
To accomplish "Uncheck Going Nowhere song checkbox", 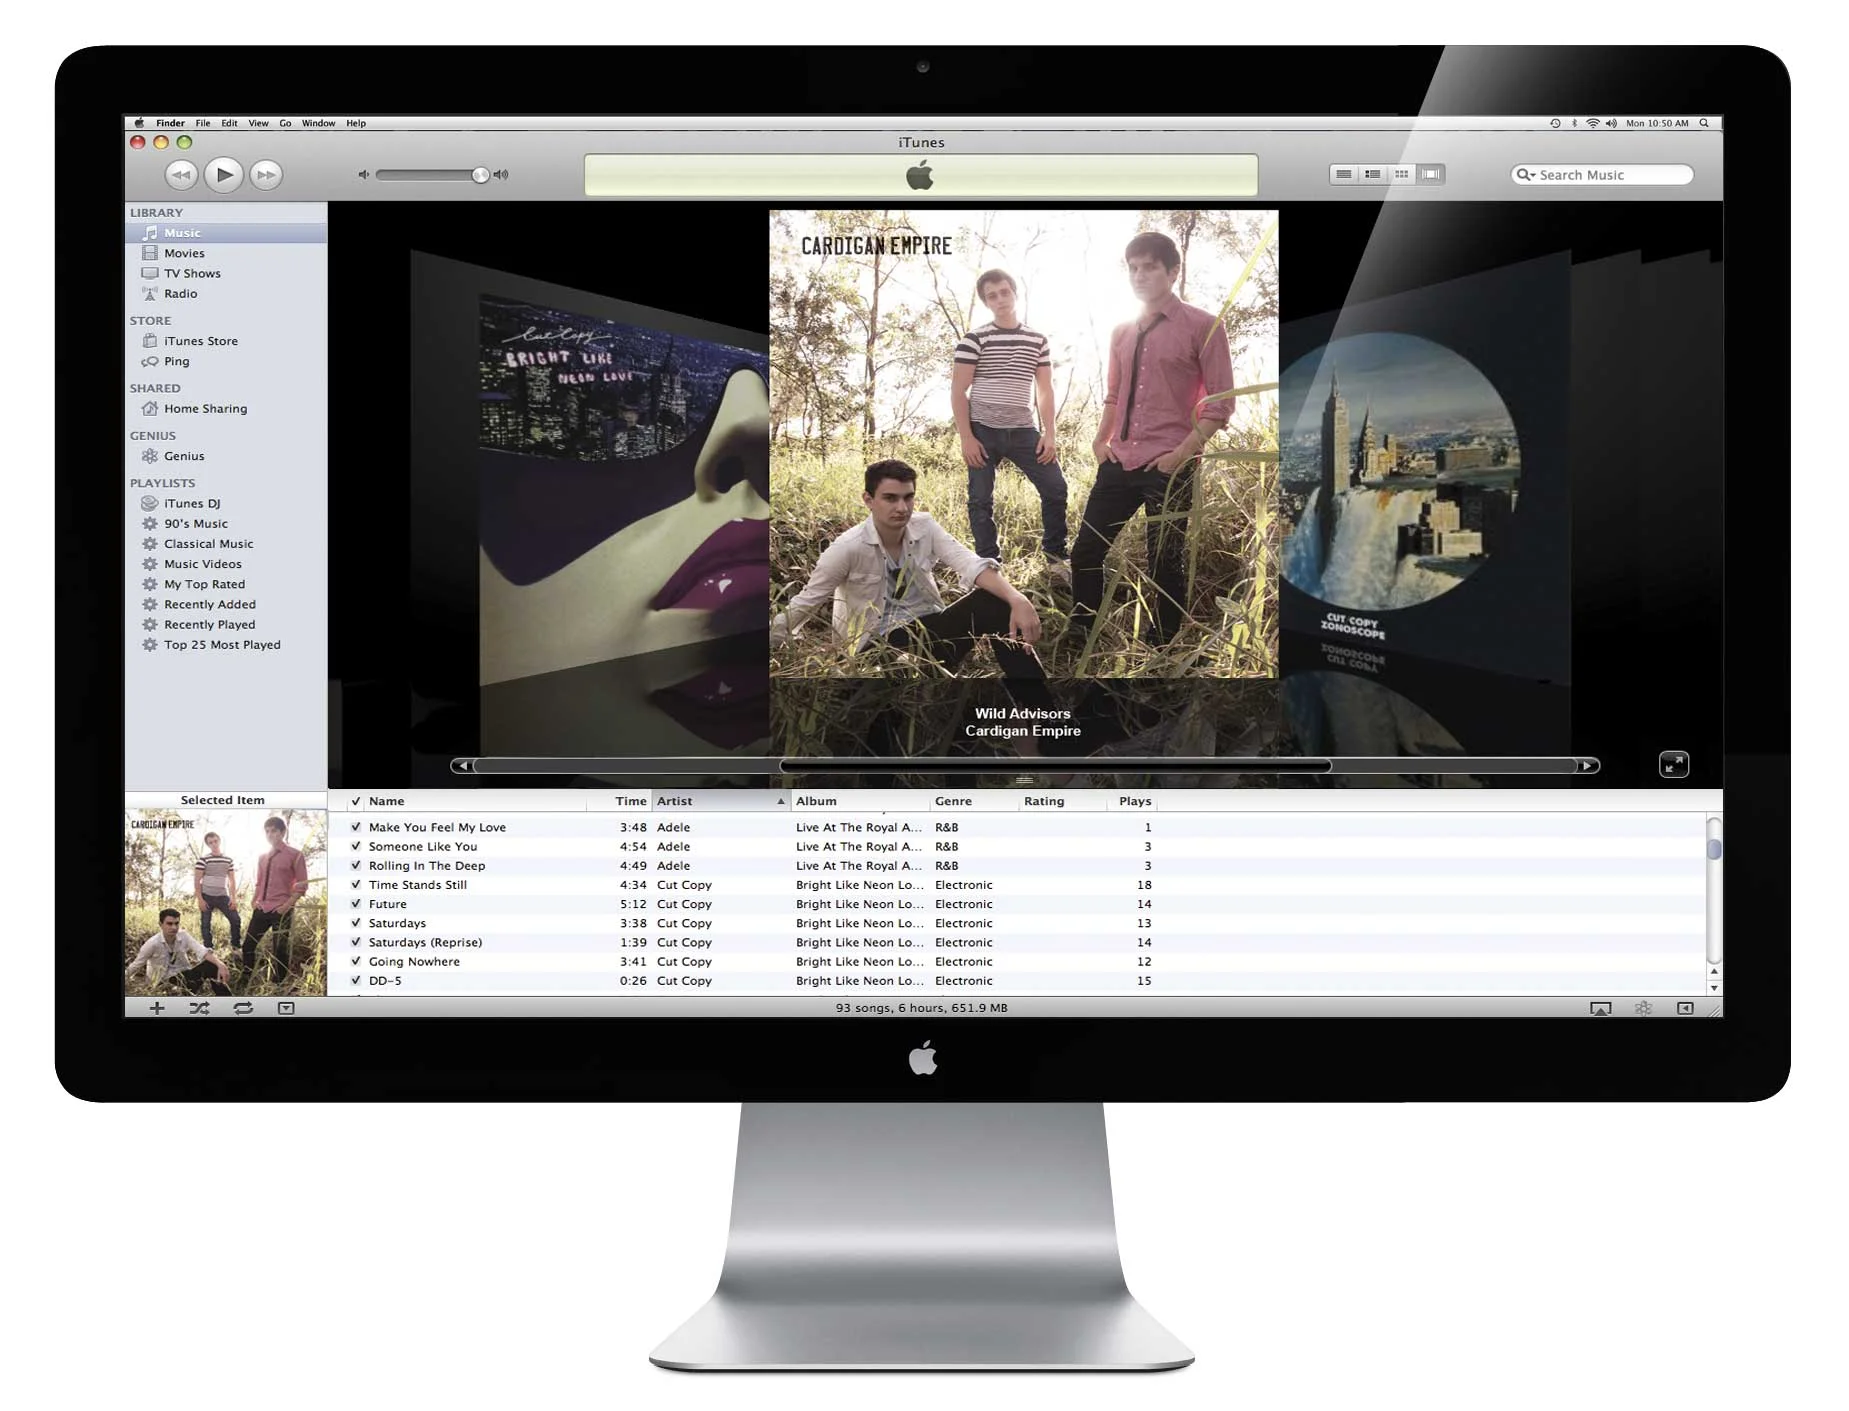I will pos(355,961).
